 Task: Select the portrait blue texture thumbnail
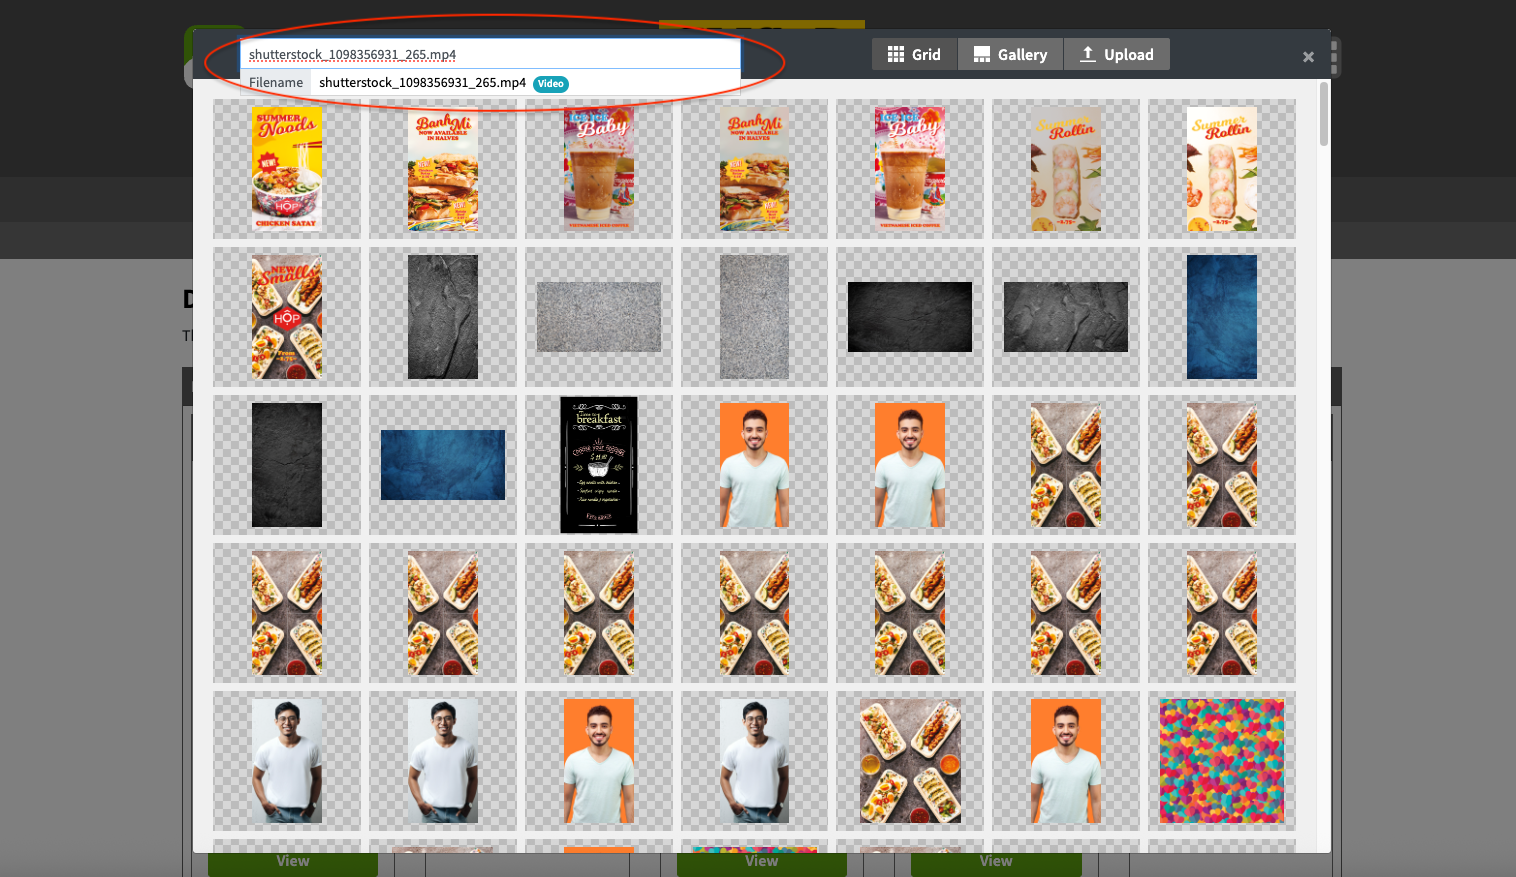coord(1222,317)
